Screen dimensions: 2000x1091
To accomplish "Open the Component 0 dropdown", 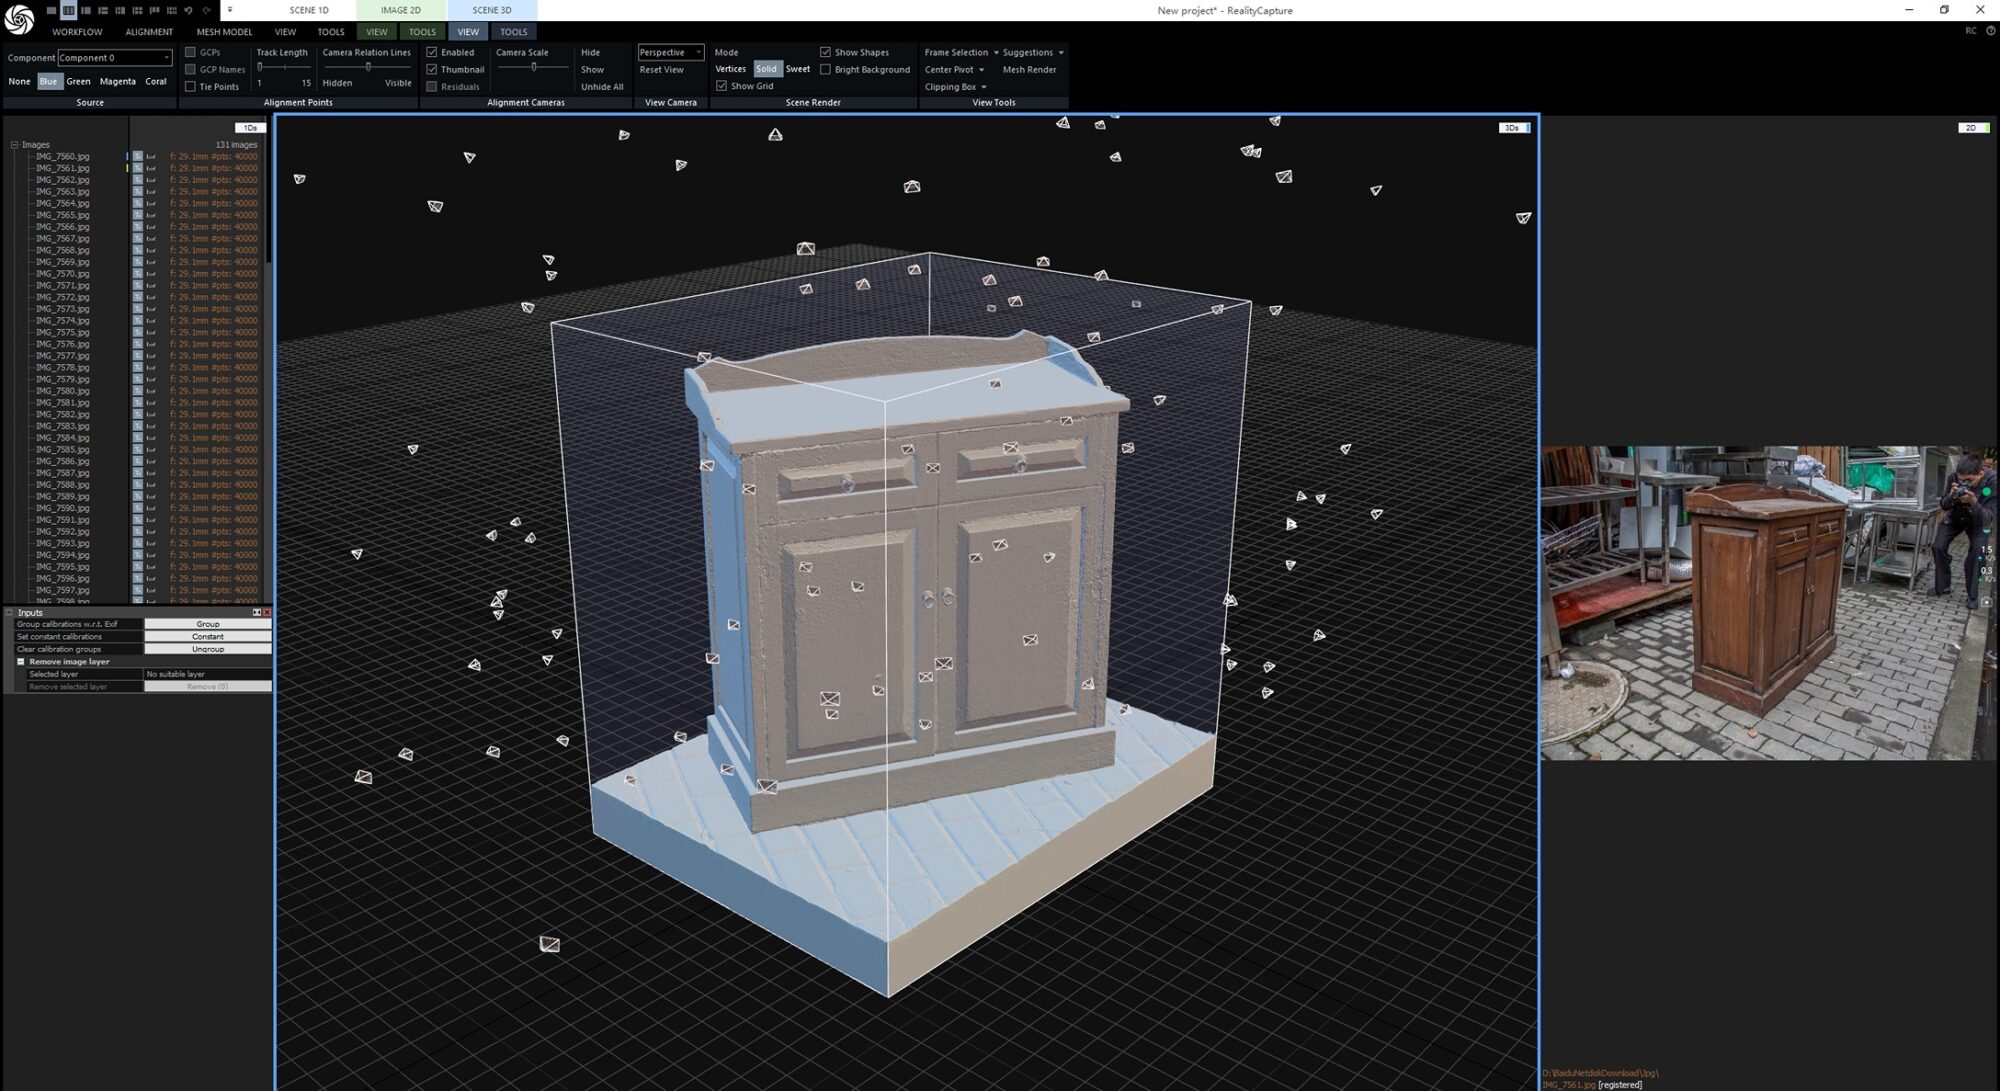I will (x=166, y=58).
